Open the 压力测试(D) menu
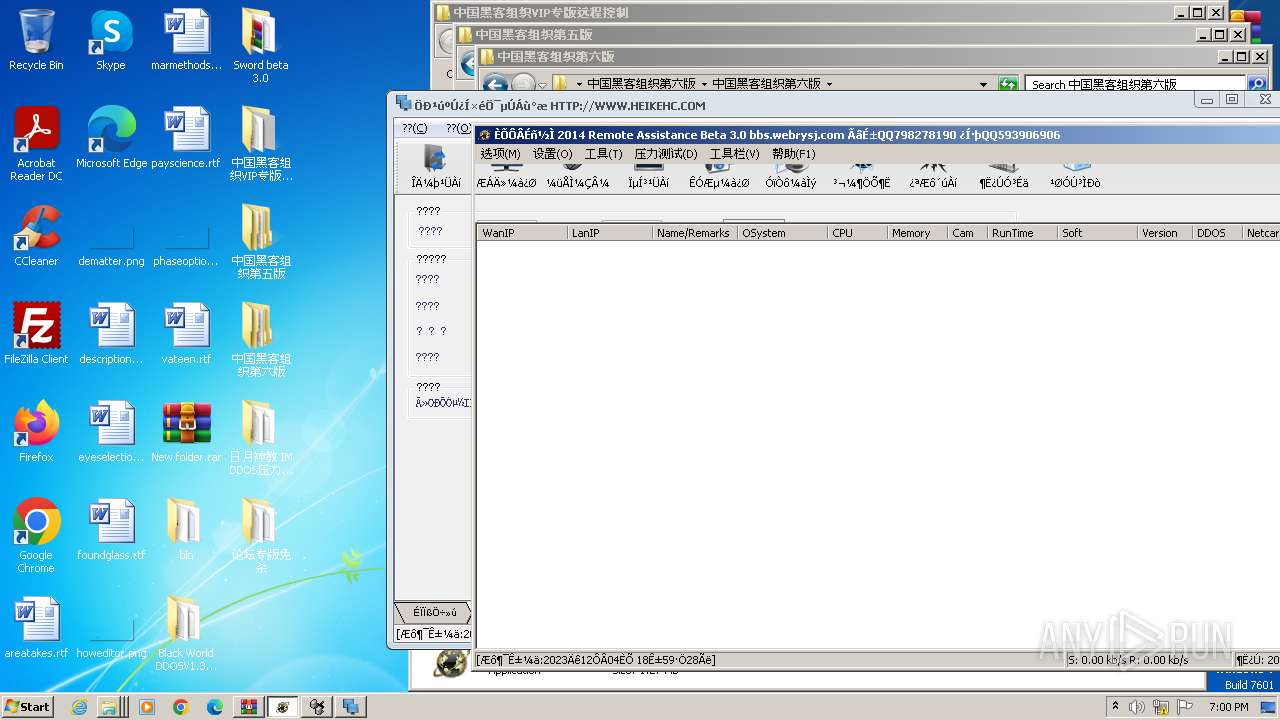The image size is (1280, 720). point(666,154)
